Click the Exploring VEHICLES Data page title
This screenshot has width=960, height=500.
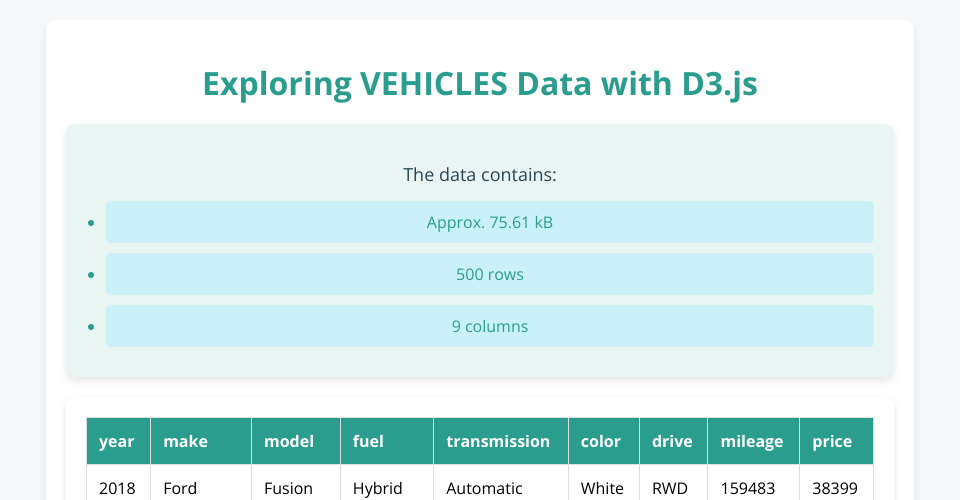click(480, 85)
